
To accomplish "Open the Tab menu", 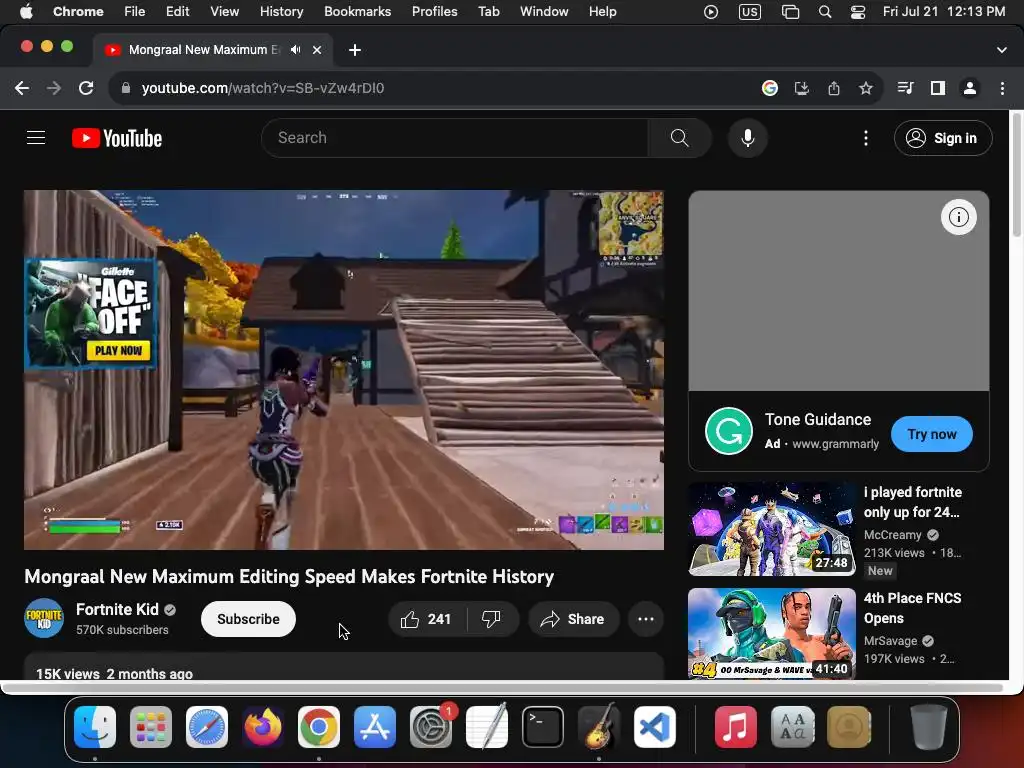I will pyautogui.click(x=488, y=11).
